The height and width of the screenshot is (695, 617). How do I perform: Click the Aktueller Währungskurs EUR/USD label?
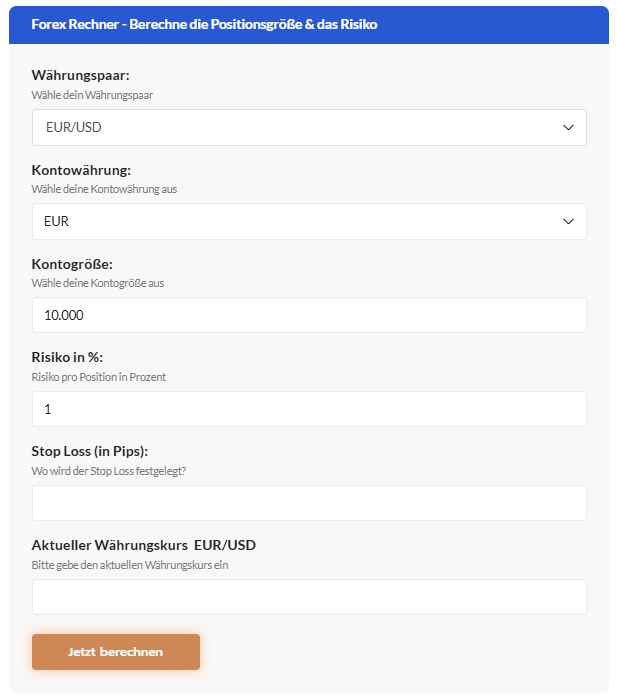(x=144, y=545)
